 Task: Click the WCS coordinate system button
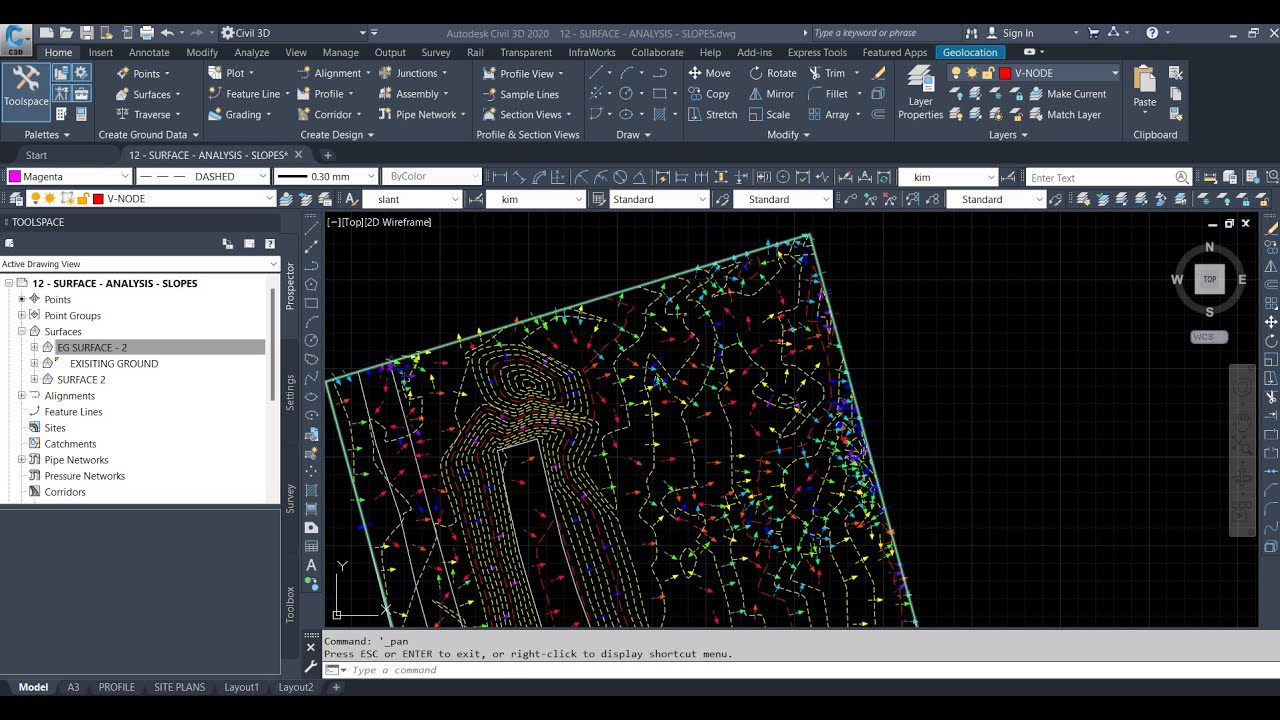1208,337
